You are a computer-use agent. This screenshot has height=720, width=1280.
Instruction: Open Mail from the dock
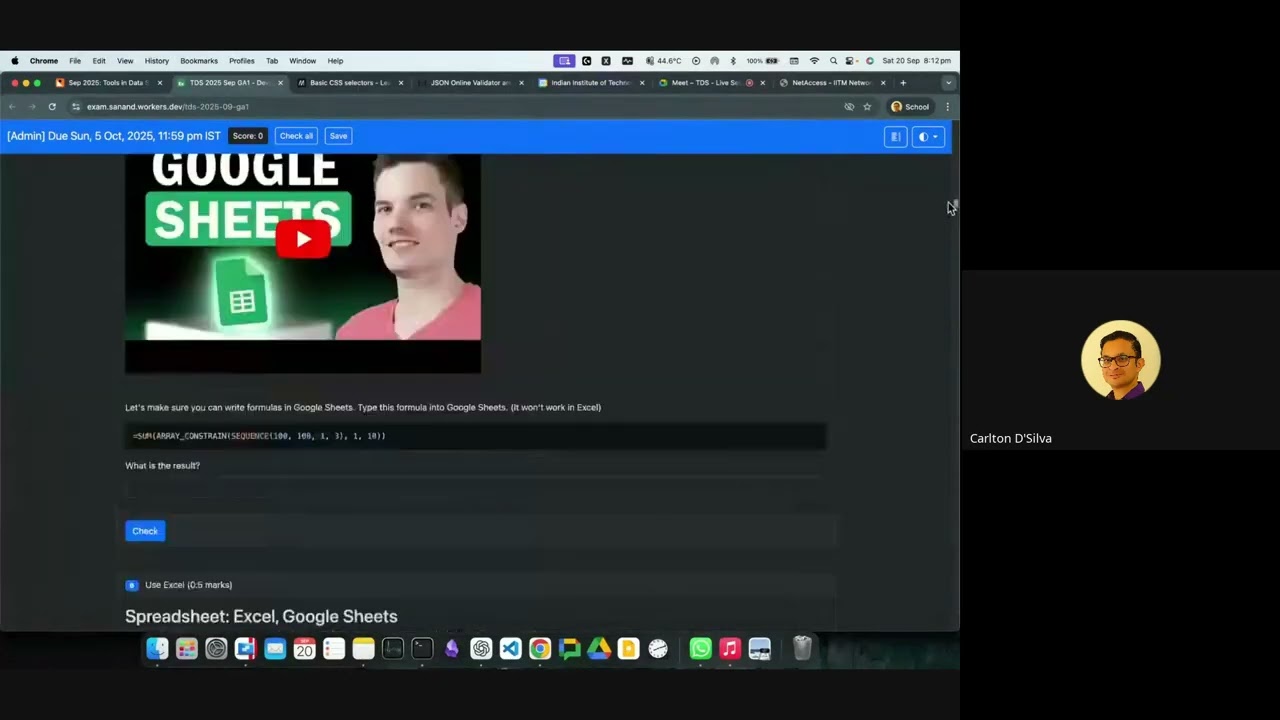pos(275,649)
